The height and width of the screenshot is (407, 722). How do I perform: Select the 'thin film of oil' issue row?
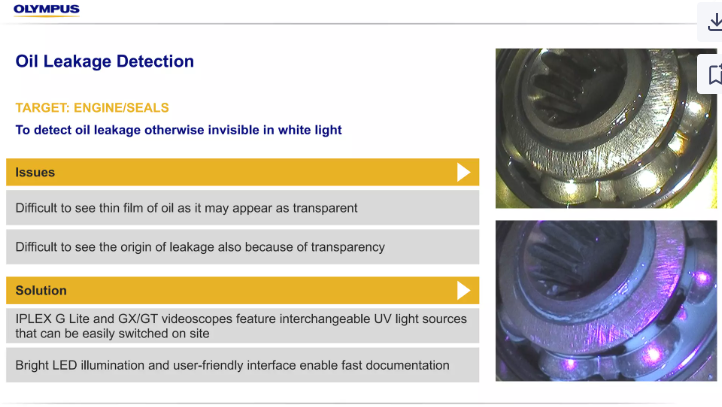pyautogui.click(x=242, y=208)
